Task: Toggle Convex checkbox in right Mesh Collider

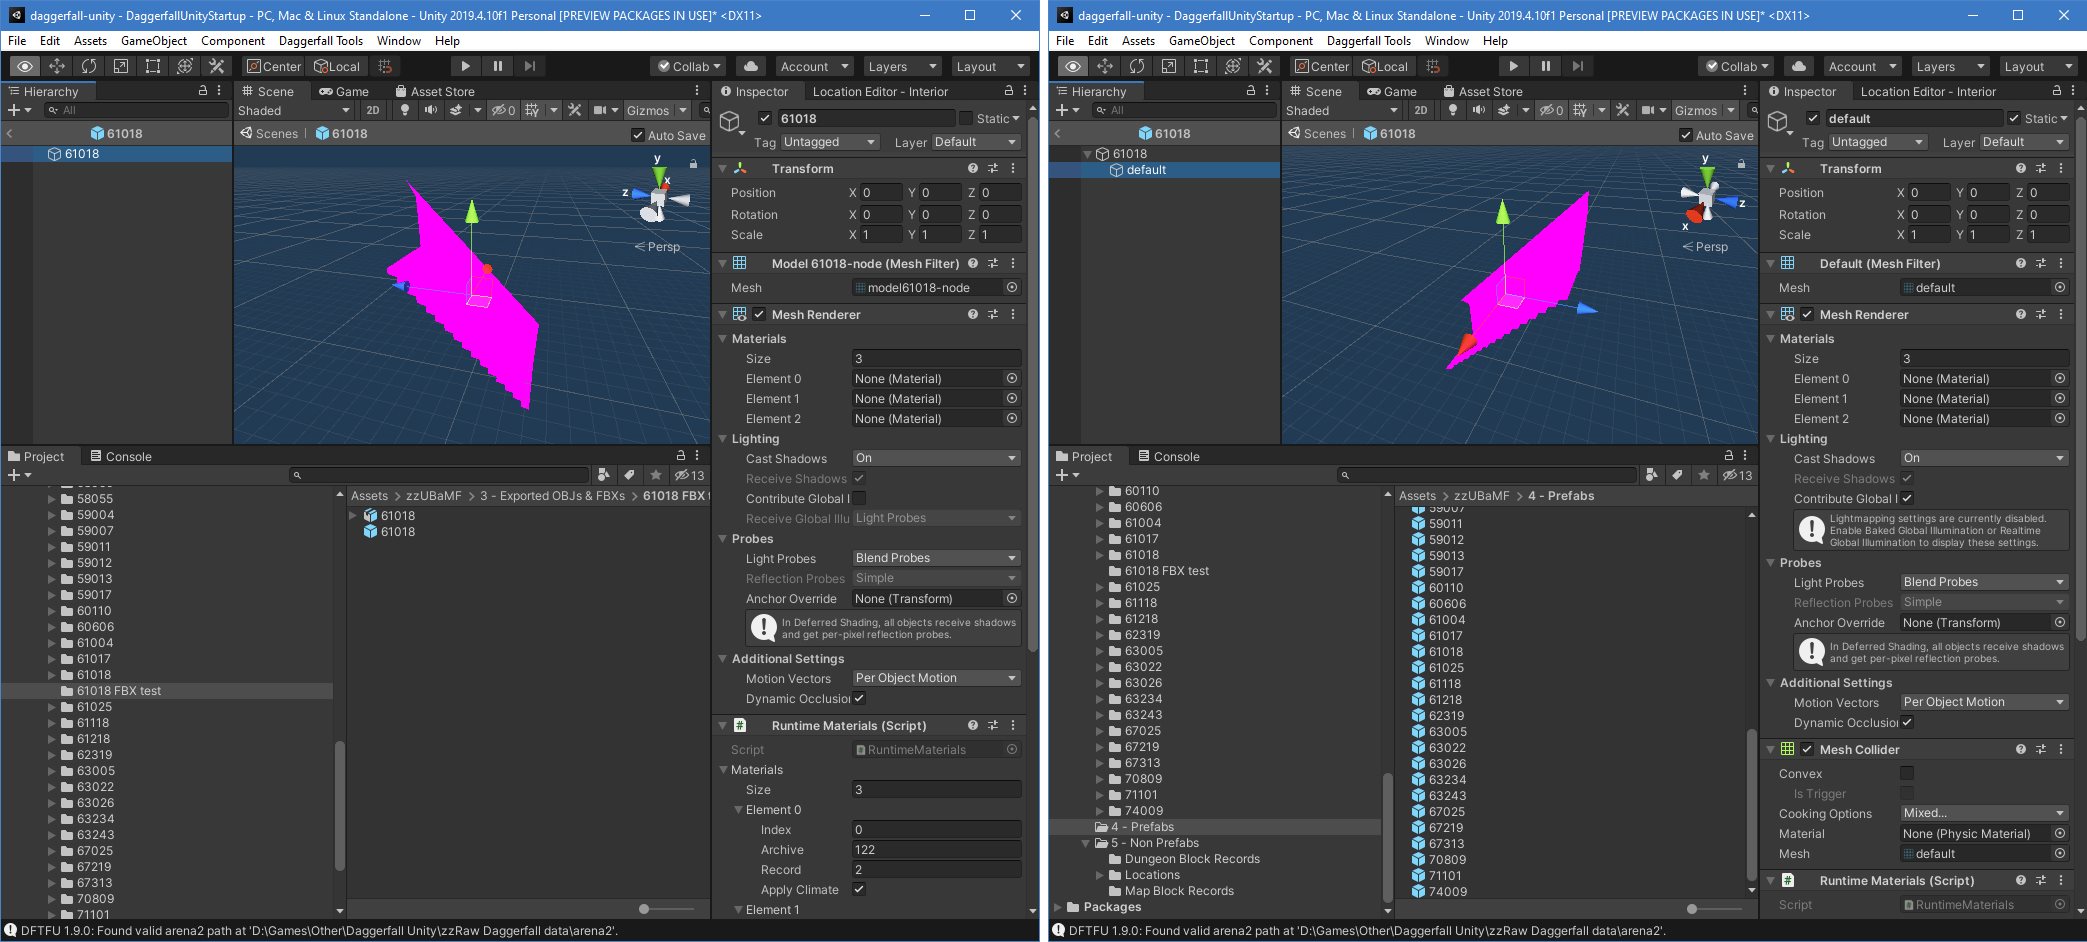Action: point(1907,773)
